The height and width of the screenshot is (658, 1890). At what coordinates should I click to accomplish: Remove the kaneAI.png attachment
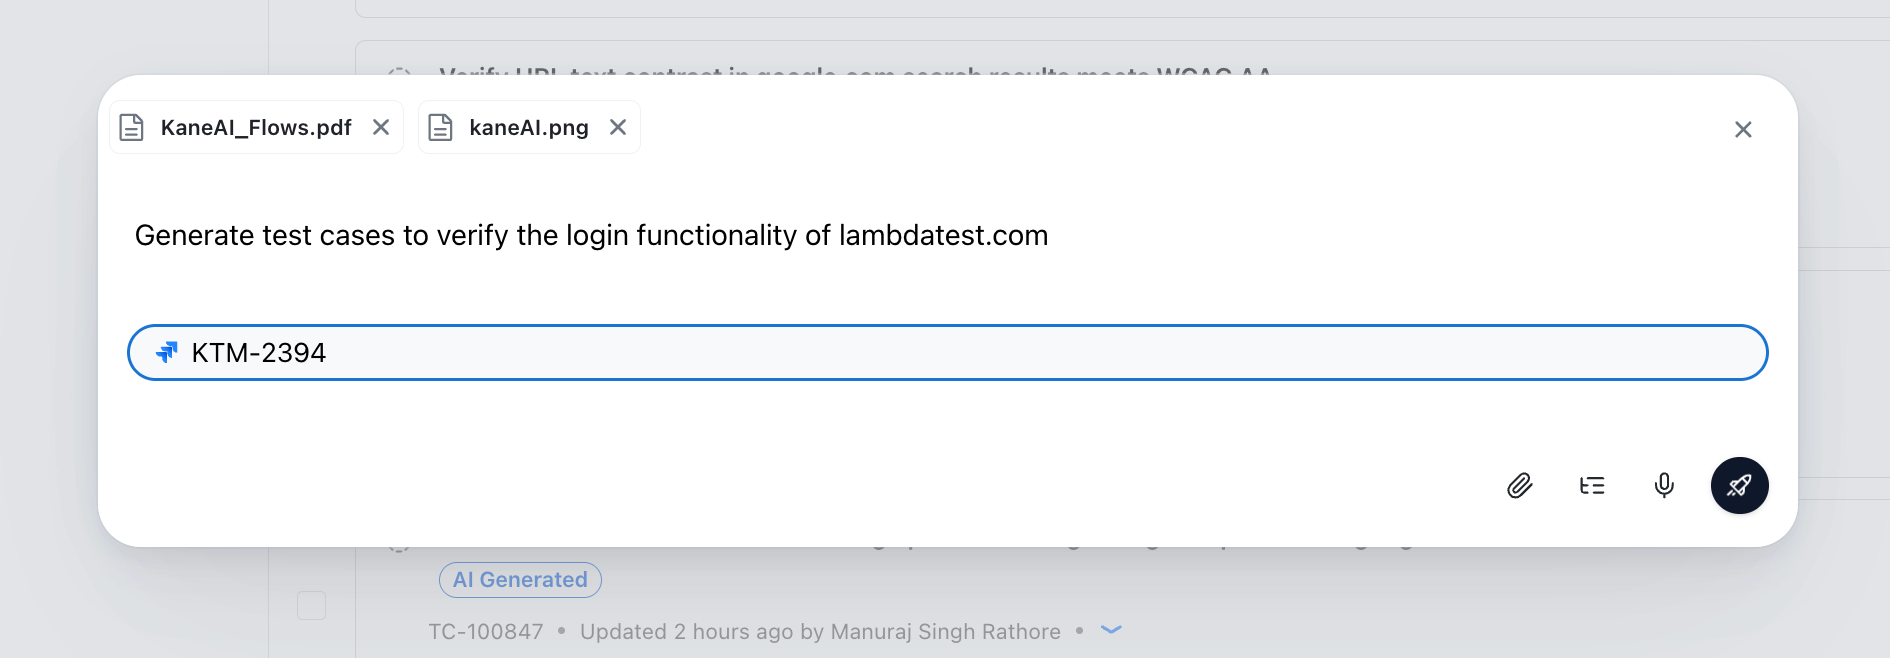pos(617,127)
